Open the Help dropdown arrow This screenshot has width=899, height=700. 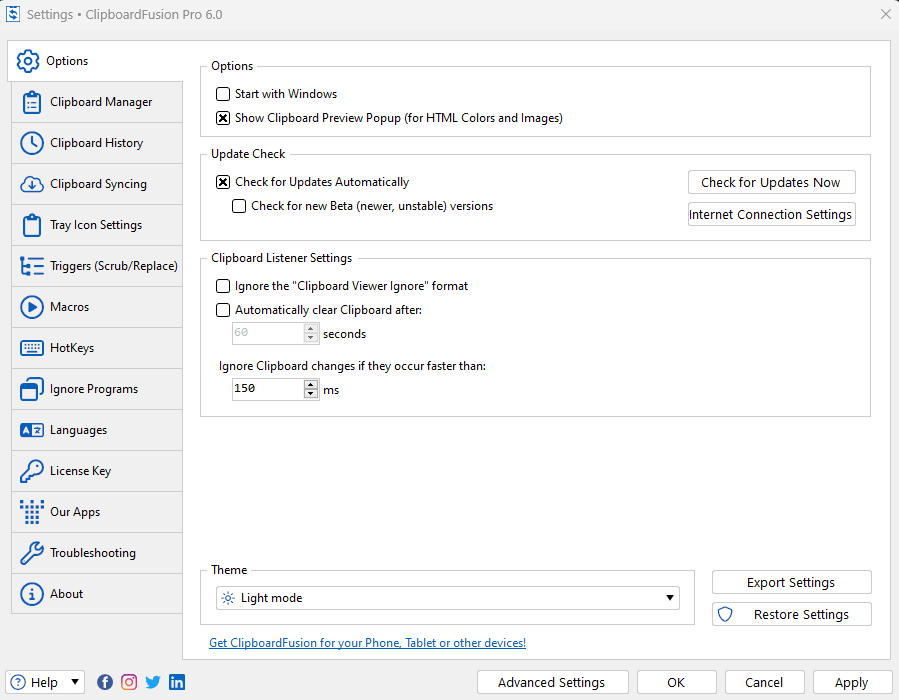tap(75, 682)
